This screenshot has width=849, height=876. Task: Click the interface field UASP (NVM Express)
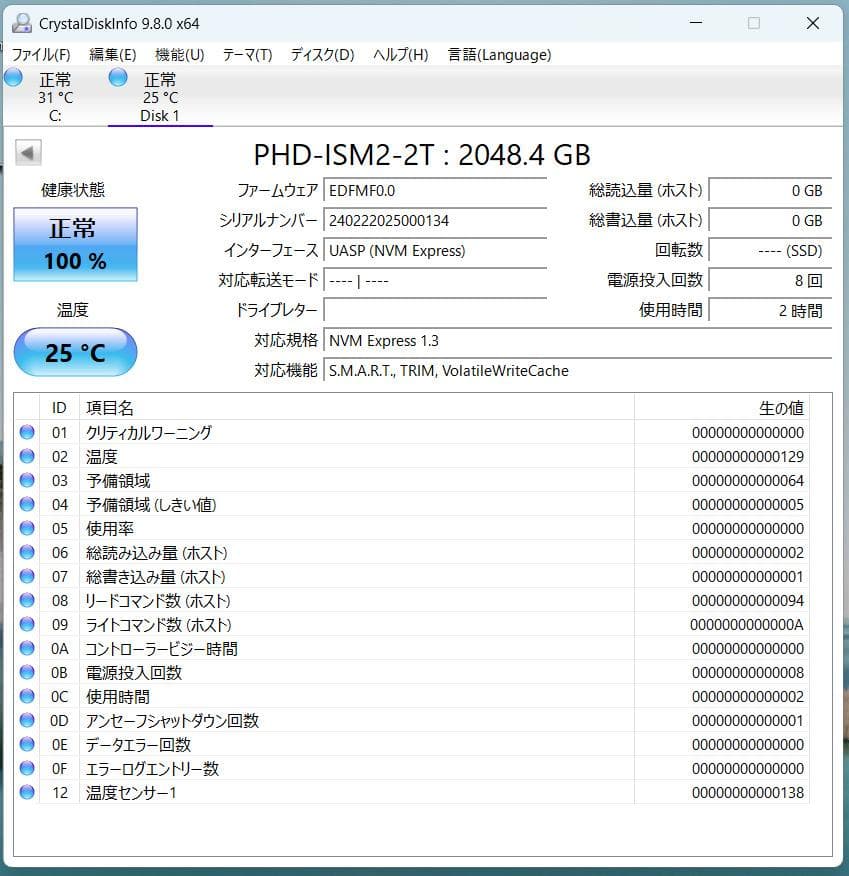click(x=435, y=250)
